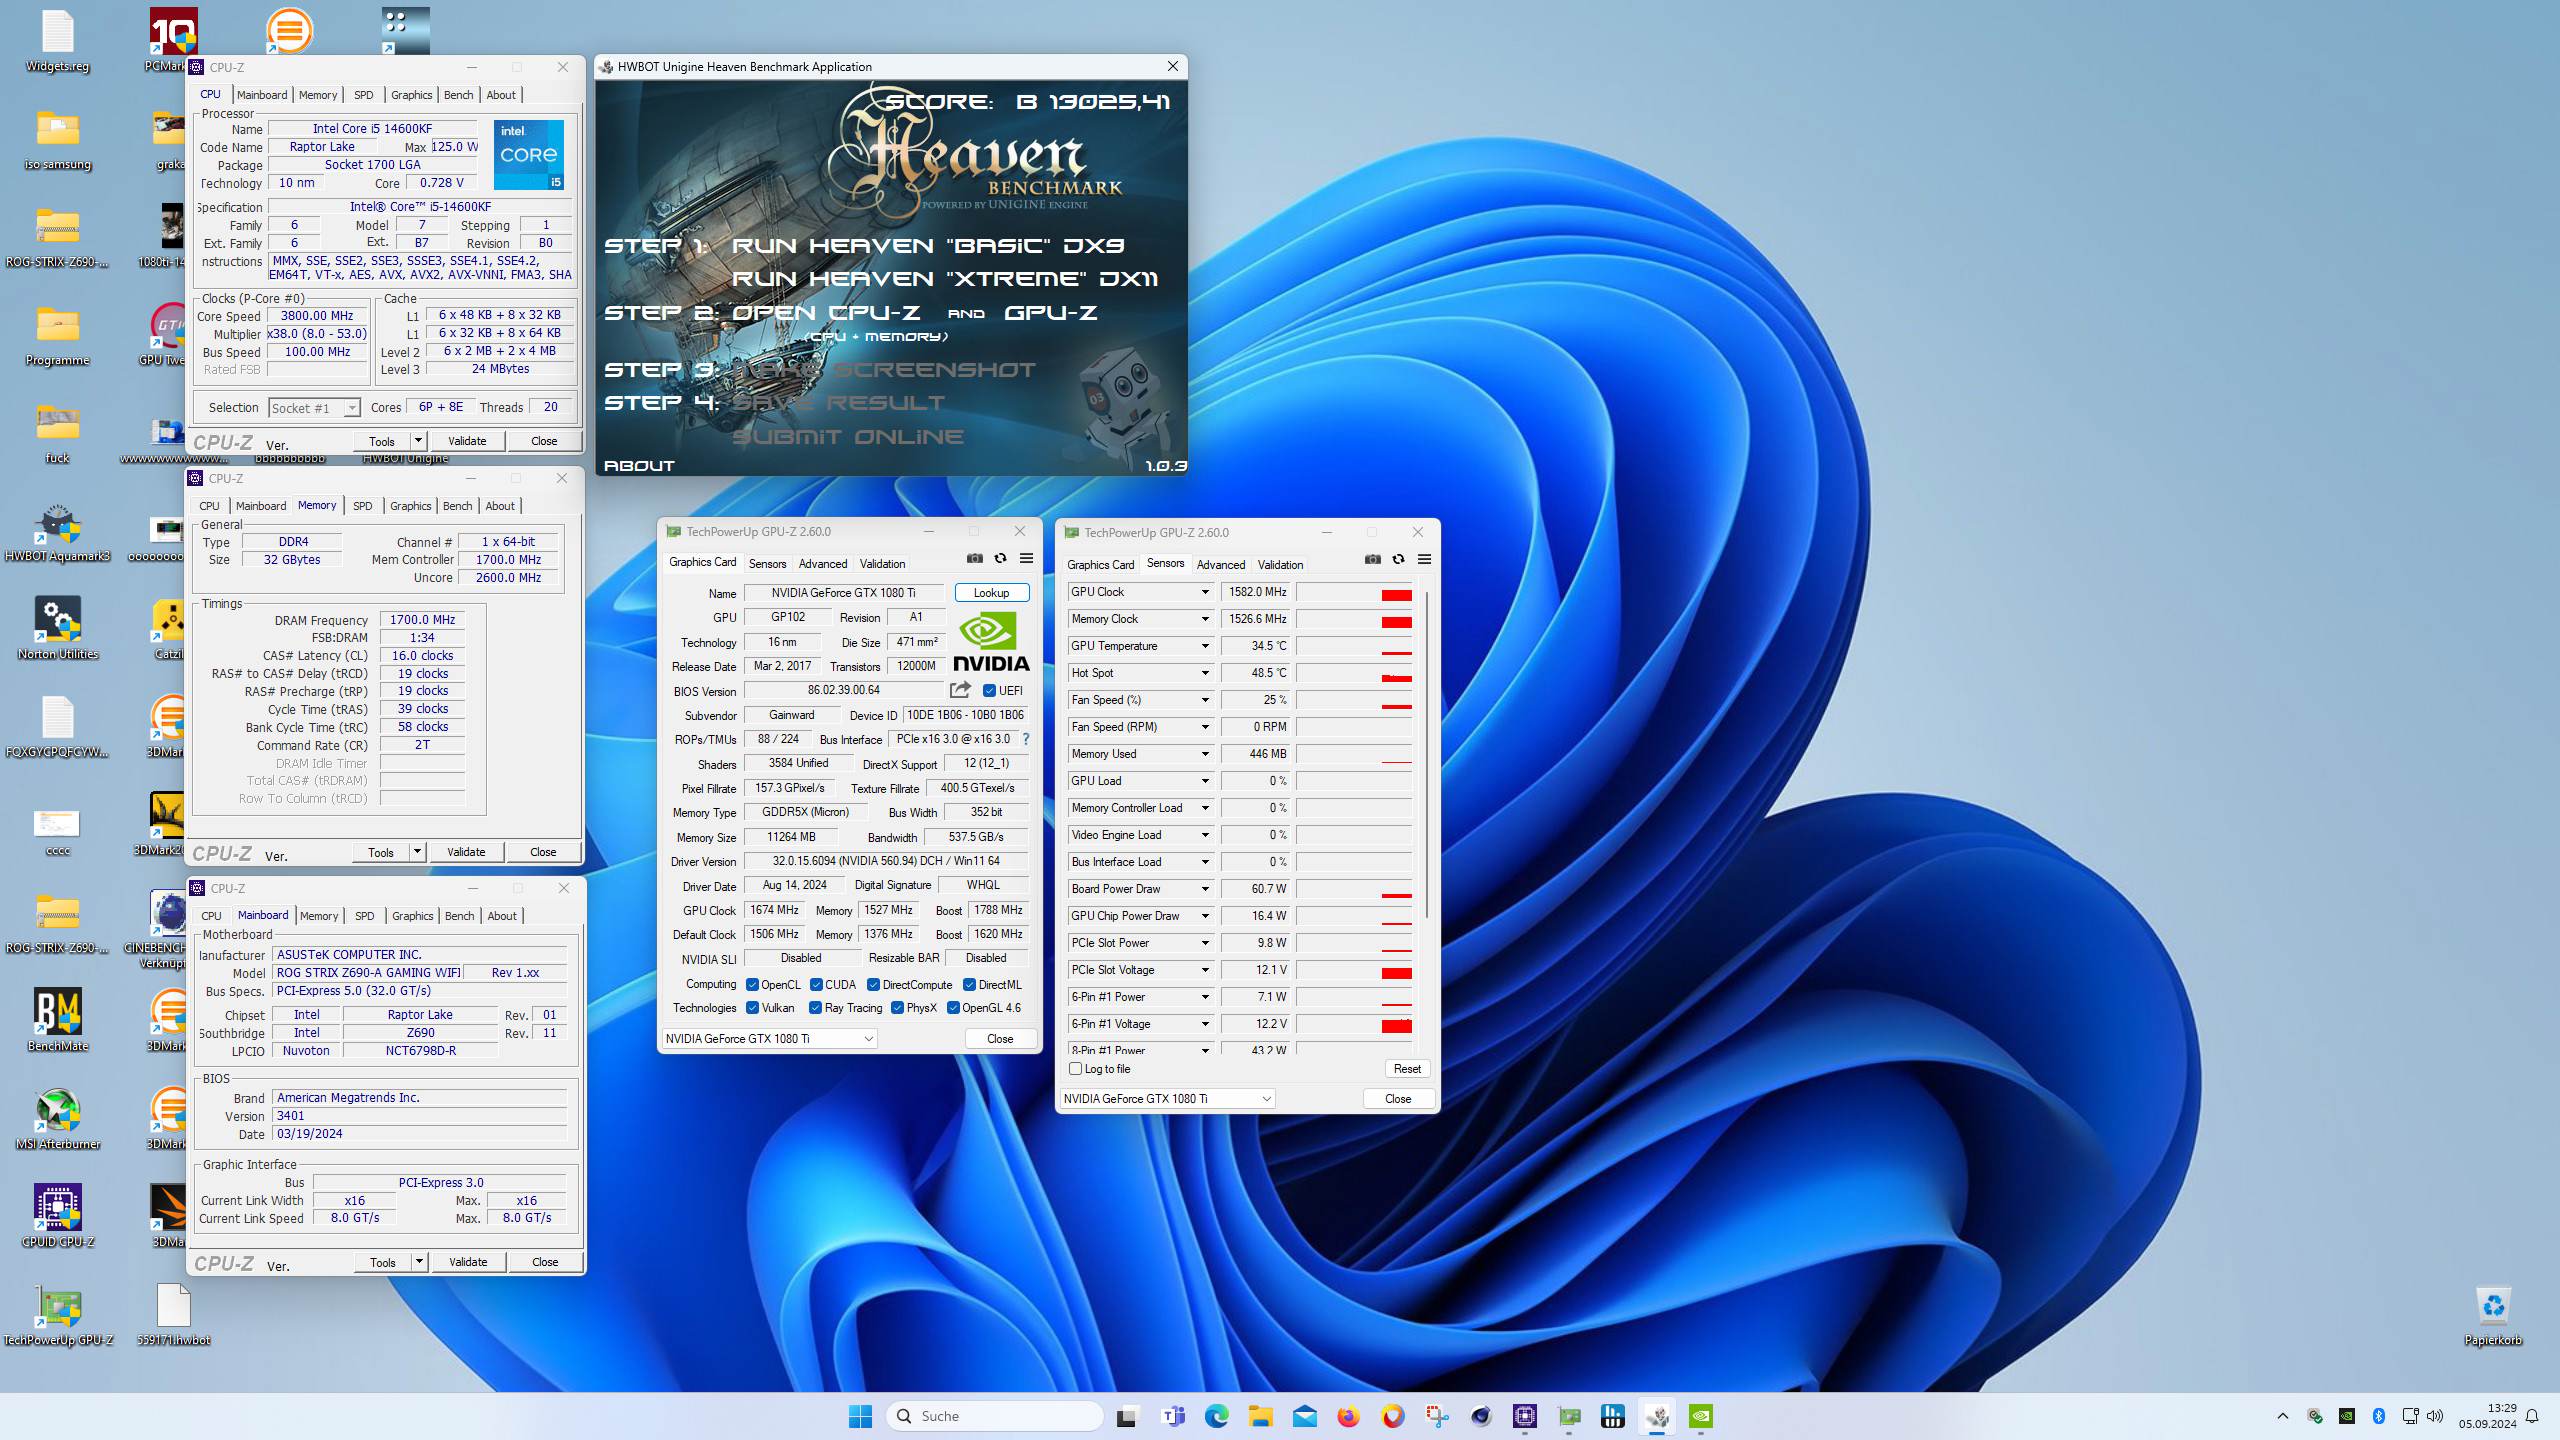Open Memory Used sensor dropdown arrow

(x=1205, y=754)
